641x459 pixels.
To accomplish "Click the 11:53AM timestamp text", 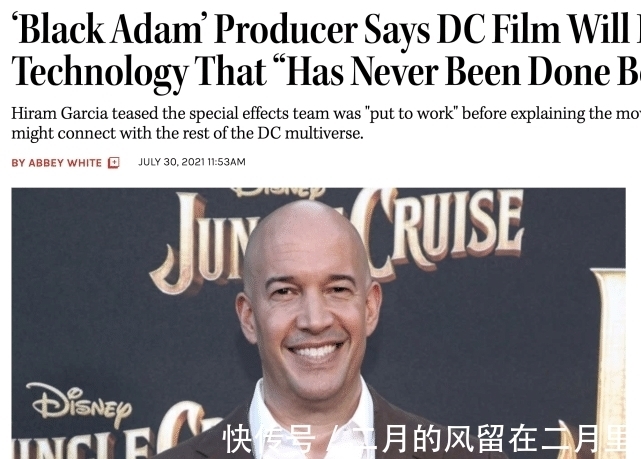I will (x=226, y=162).
